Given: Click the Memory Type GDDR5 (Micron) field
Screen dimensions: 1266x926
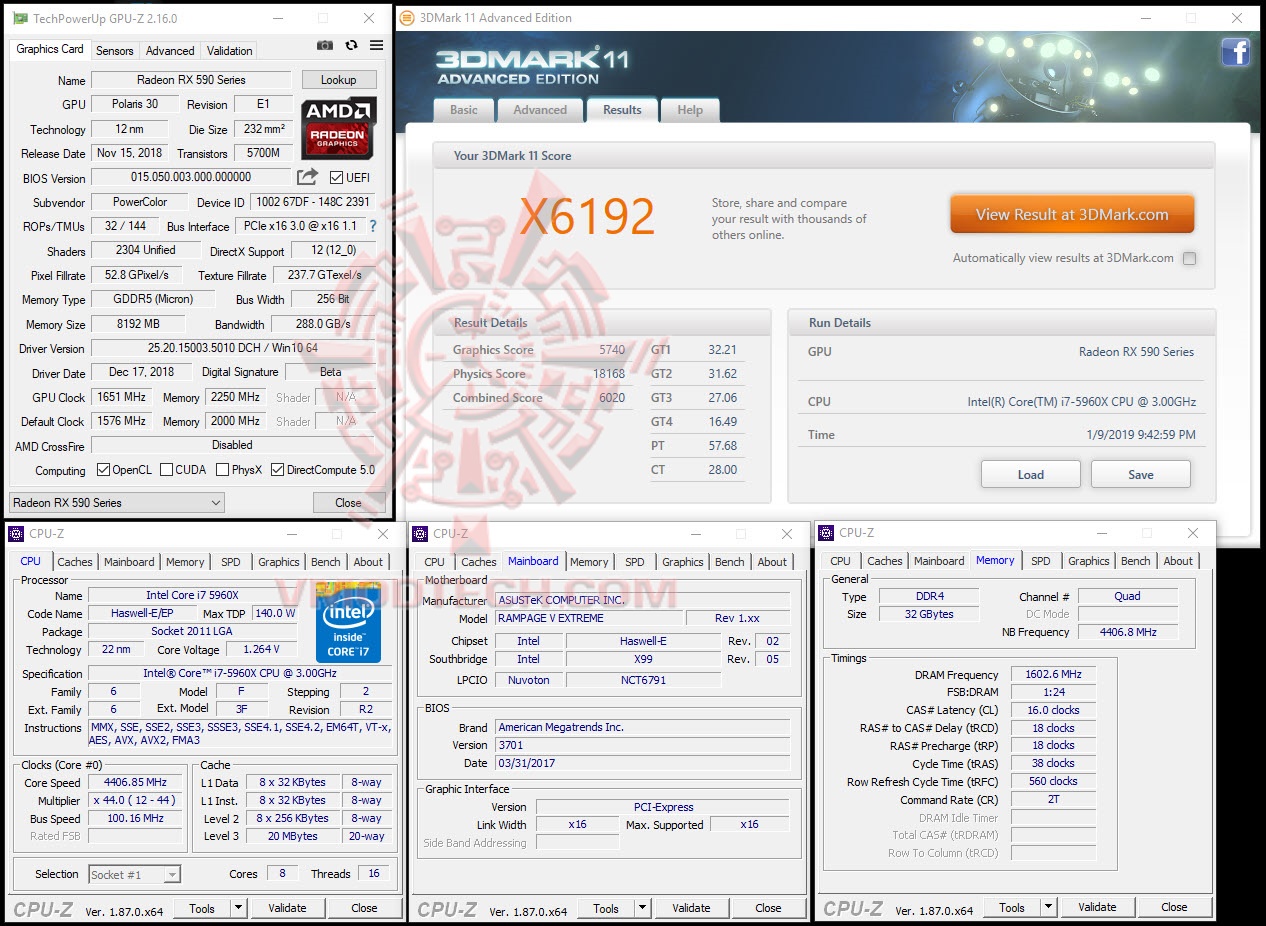Looking at the screenshot, I should click(153, 299).
